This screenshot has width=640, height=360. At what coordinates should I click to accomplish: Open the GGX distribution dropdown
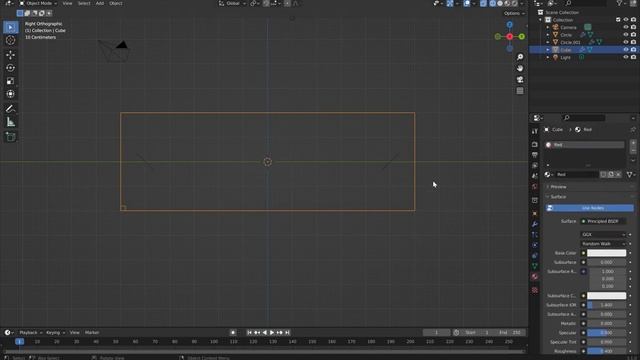point(603,235)
